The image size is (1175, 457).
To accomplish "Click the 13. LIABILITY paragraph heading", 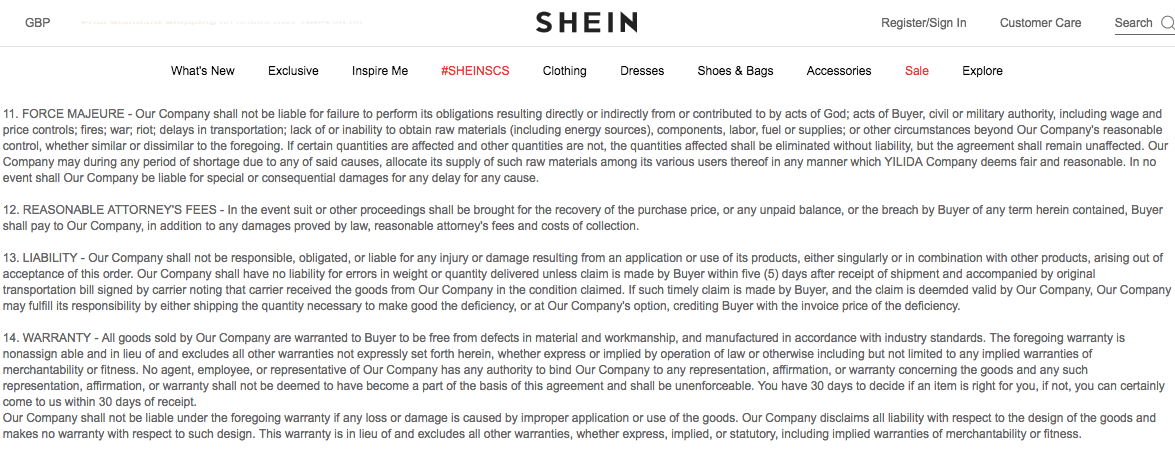I will (43, 258).
